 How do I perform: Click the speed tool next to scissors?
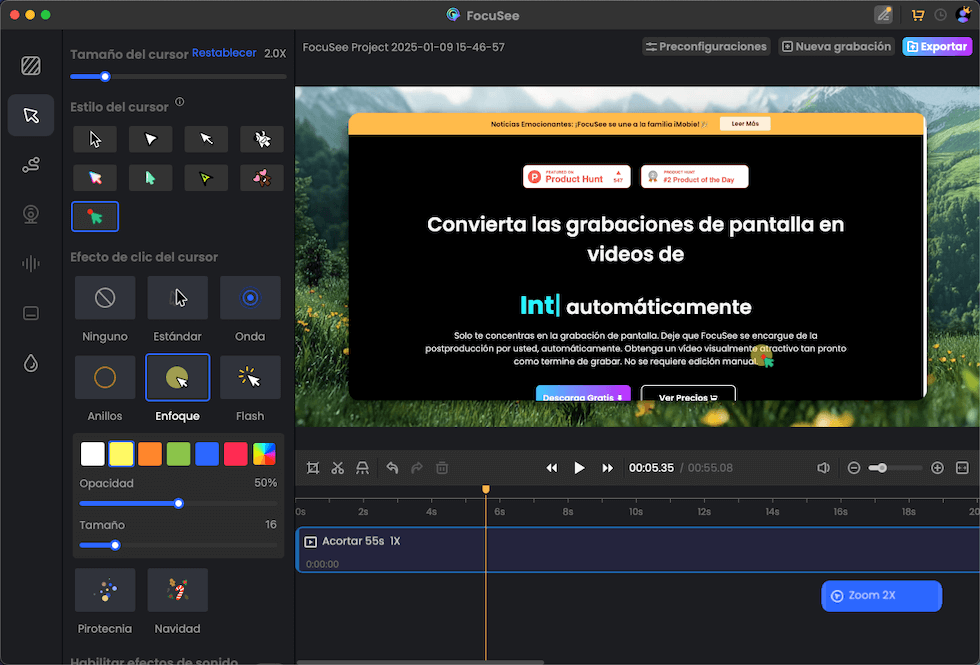click(362, 468)
